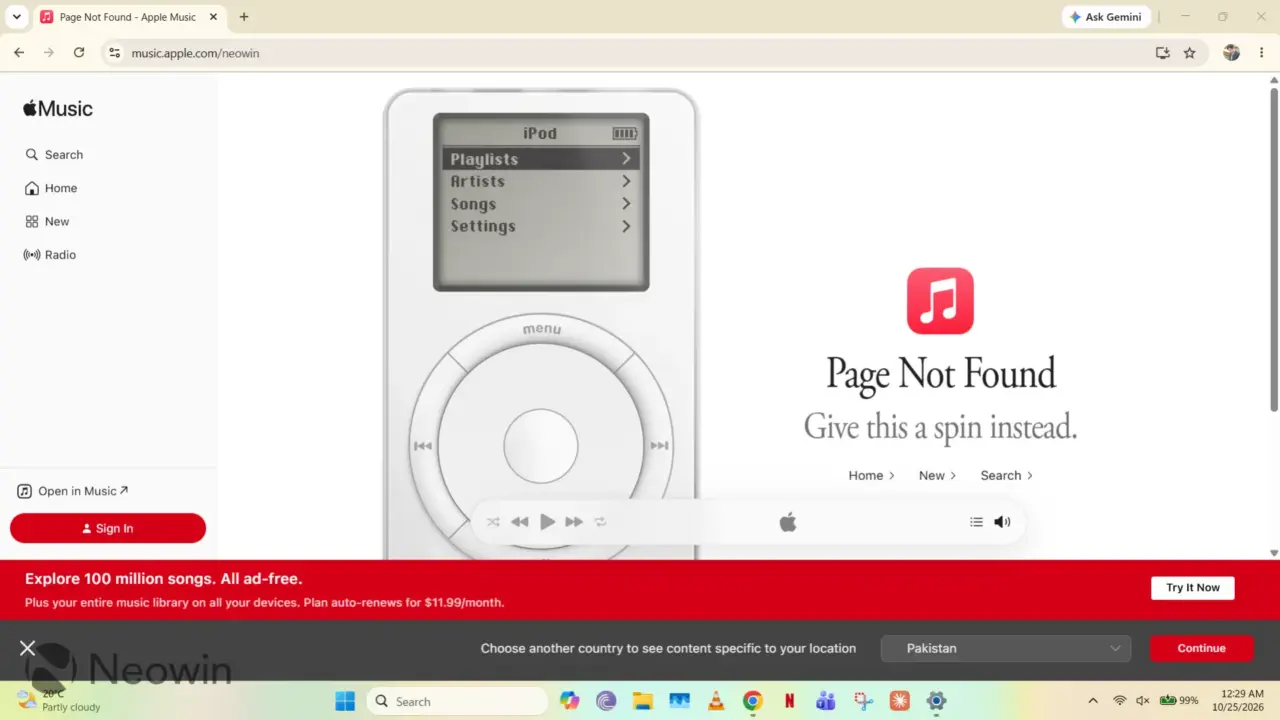Close the country selection banner
The image size is (1280, 720).
[x=28, y=648]
